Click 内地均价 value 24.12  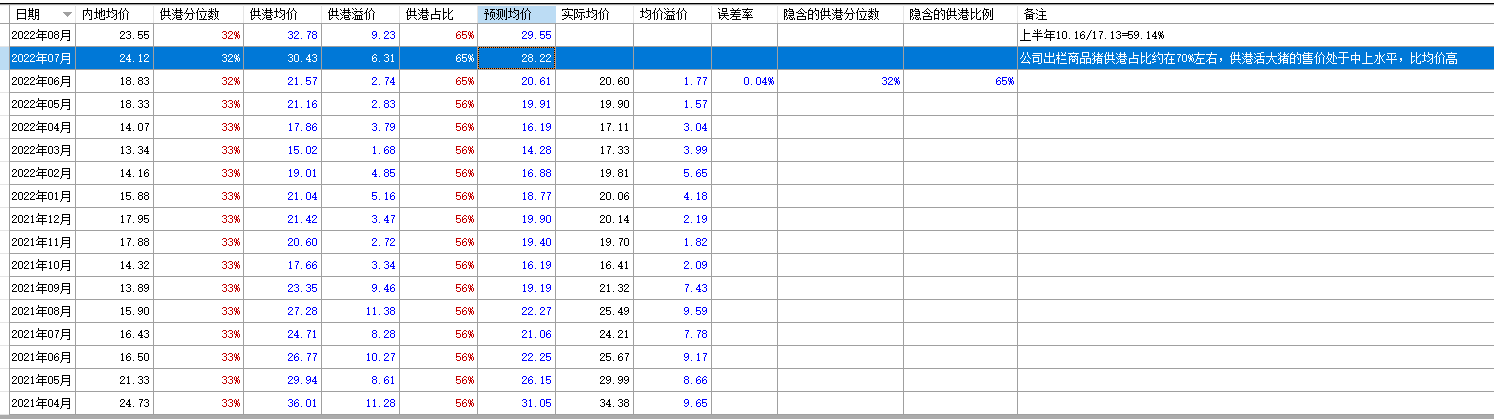tap(115, 58)
